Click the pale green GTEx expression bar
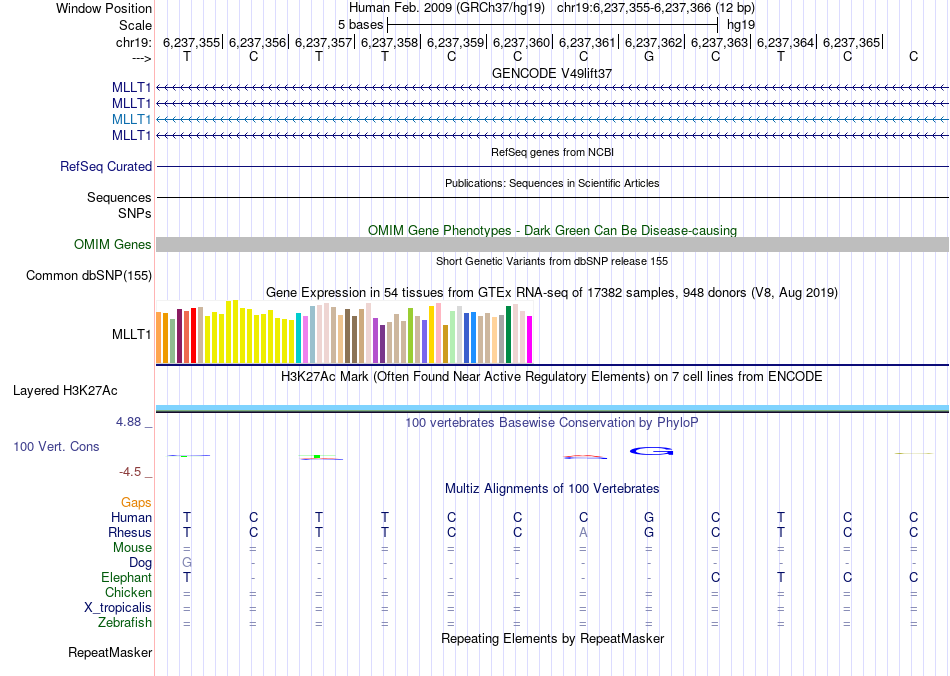Viewport: 950px width, 676px height. point(453,337)
